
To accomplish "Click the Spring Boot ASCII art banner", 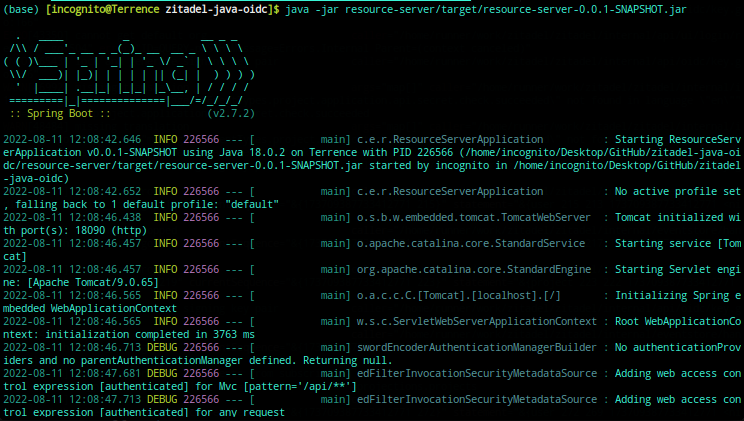I will (118, 73).
